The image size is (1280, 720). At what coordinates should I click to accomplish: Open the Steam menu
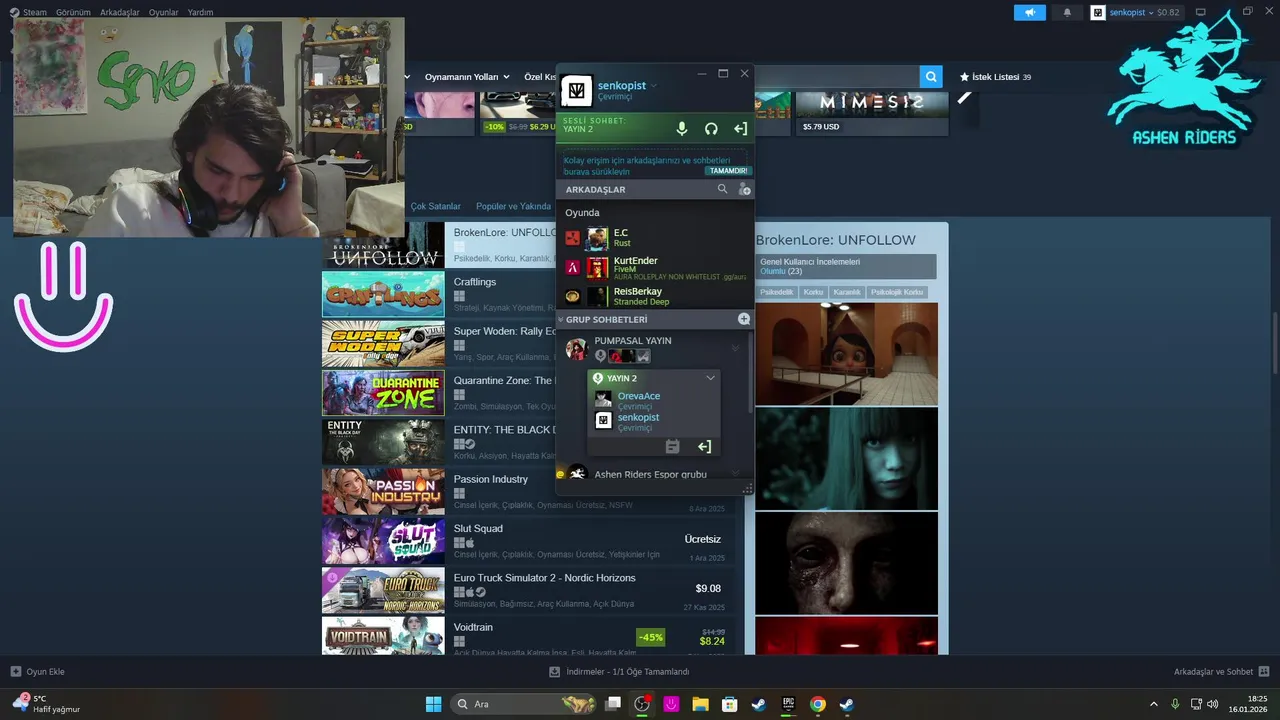(x=35, y=12)
